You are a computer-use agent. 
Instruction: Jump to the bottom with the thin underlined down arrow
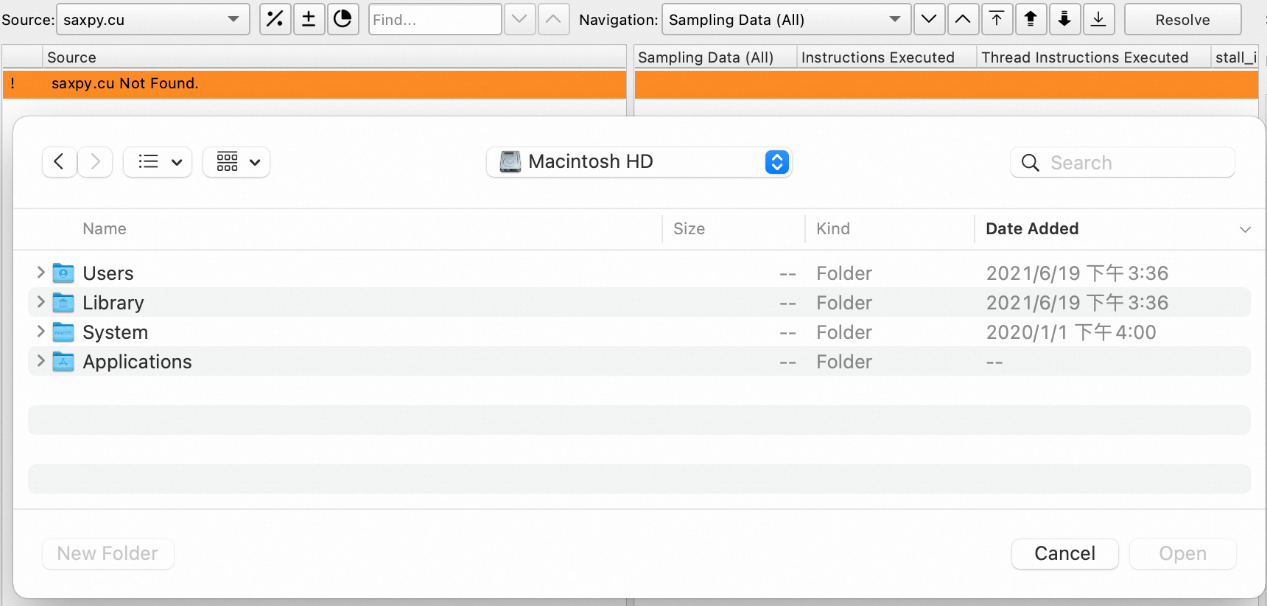click(1098, 19)
